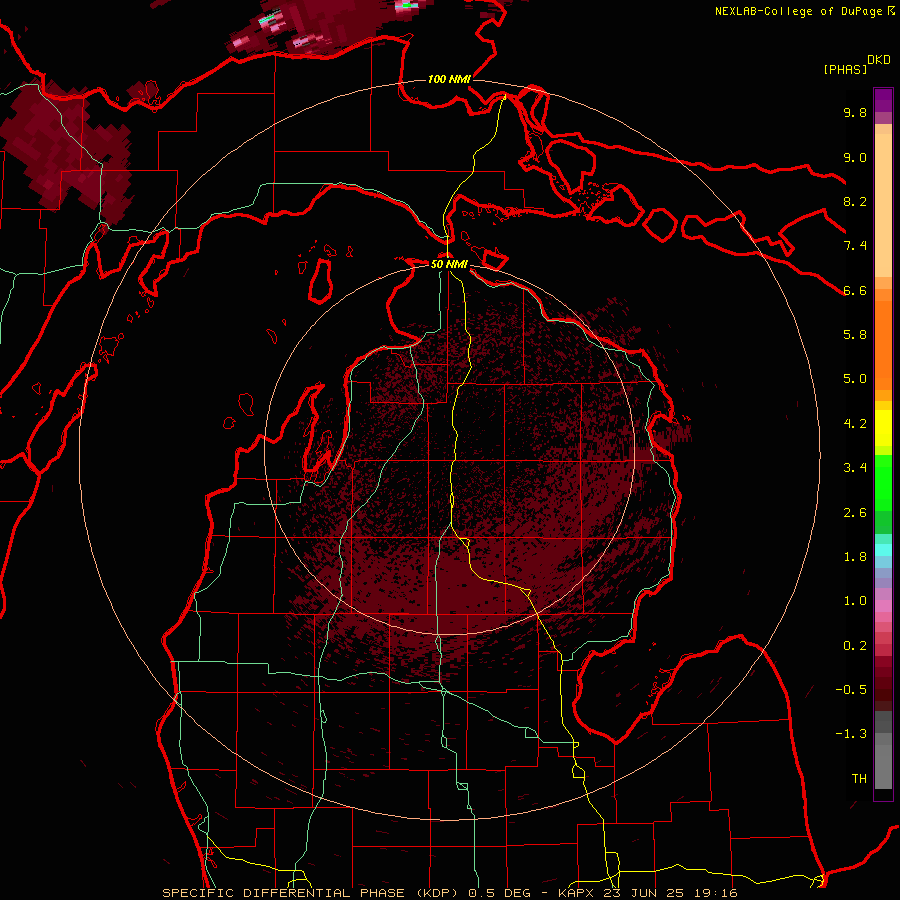Click the 8.2 value on color scale
The width and height of the screenshot is (900, 900).
click(x=855, y=202)
